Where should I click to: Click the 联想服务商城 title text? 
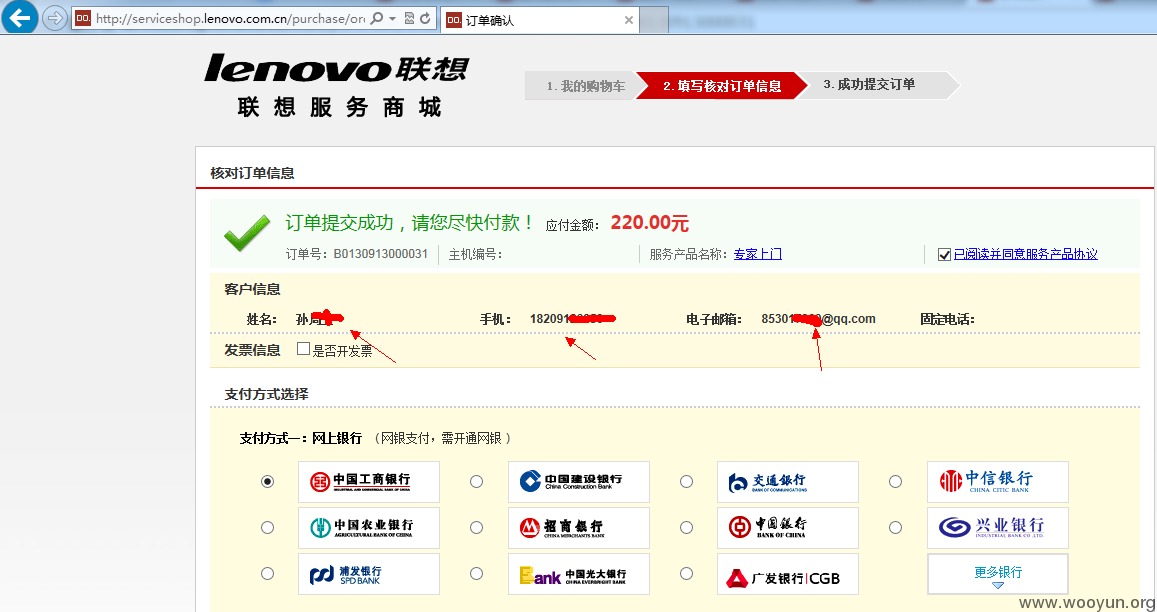[339, 108]
